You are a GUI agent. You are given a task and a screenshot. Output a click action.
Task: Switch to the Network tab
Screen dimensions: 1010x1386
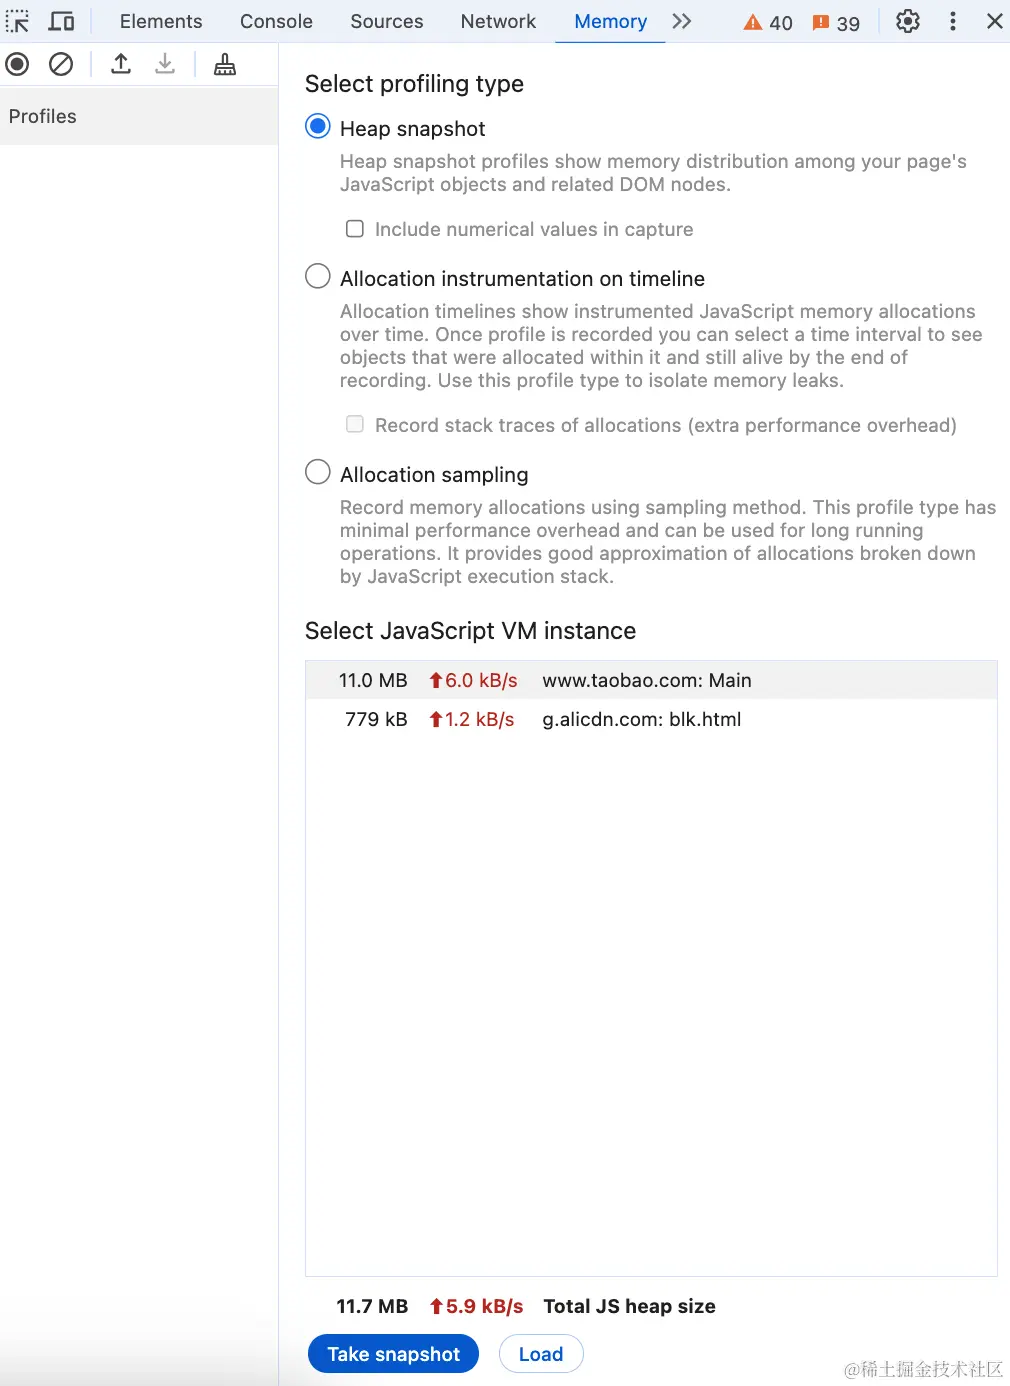498,21
